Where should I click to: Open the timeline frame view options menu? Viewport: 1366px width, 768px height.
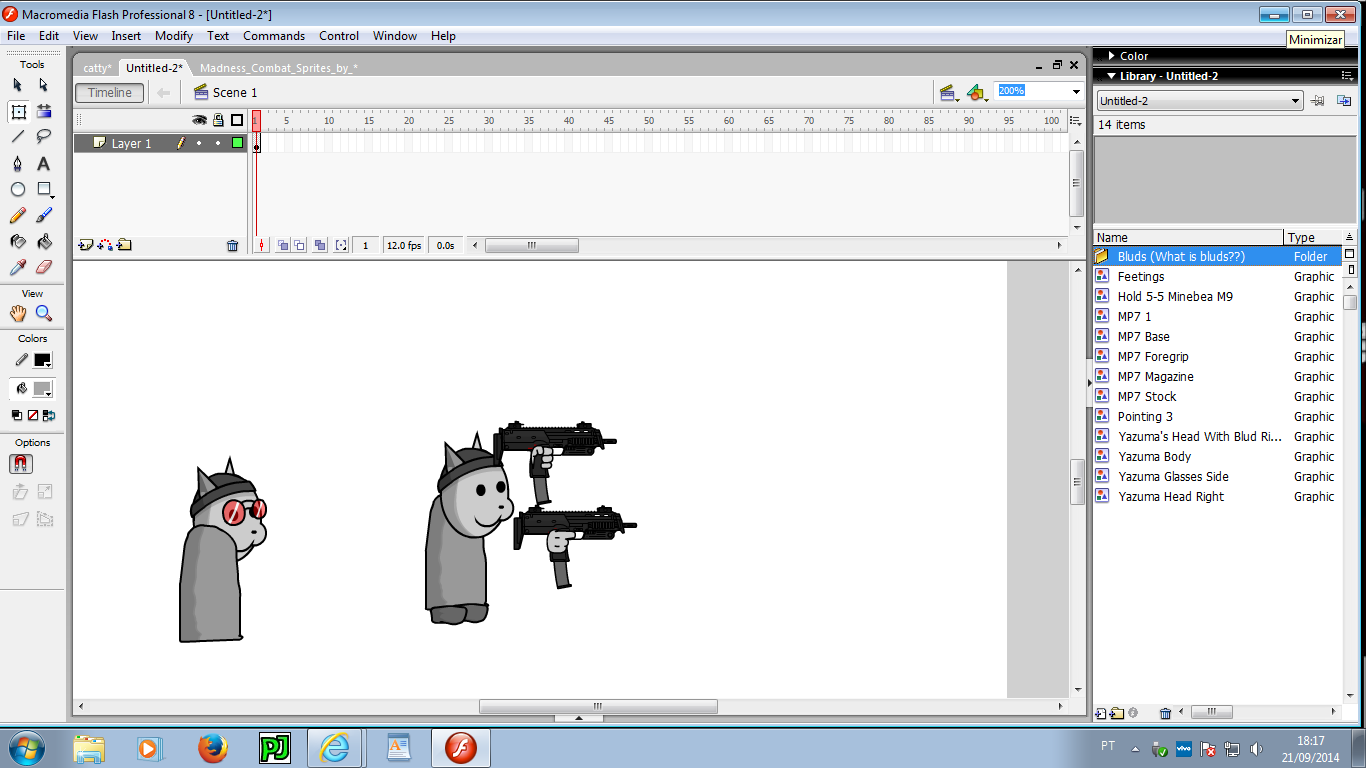click(x=1075, y=120)
